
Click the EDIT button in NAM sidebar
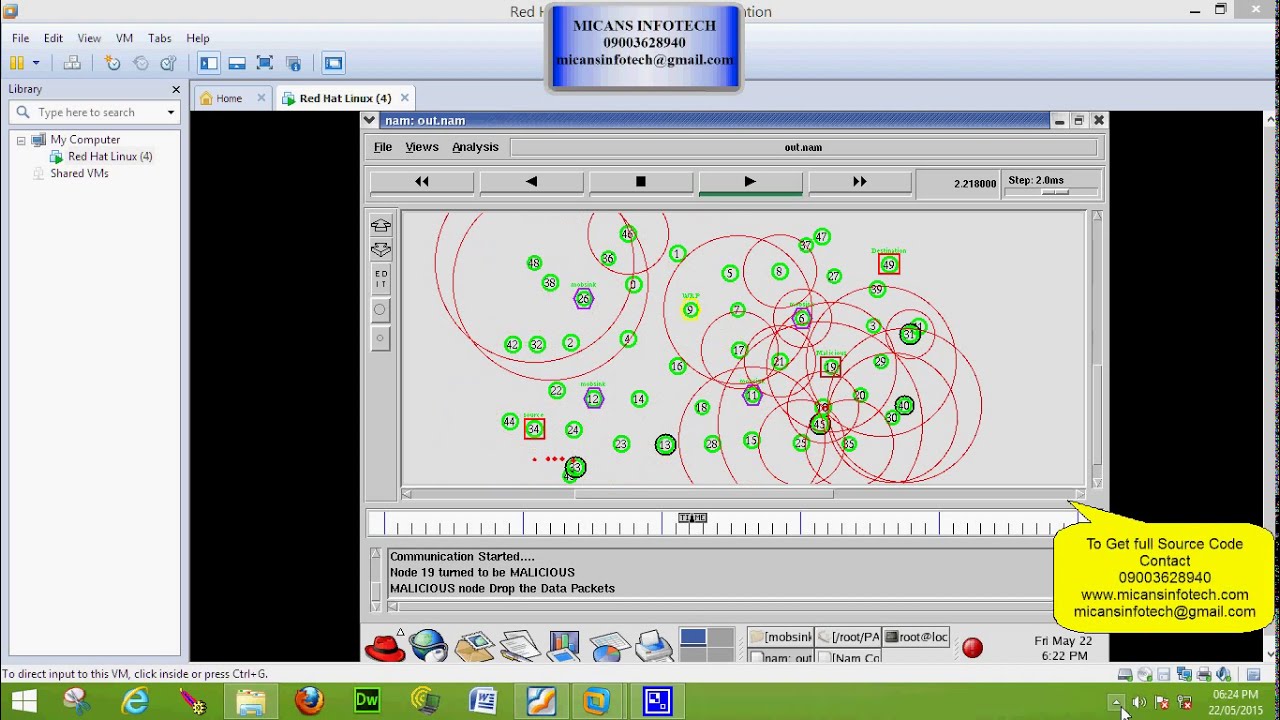pyautogui.click(x=381, y=279)
